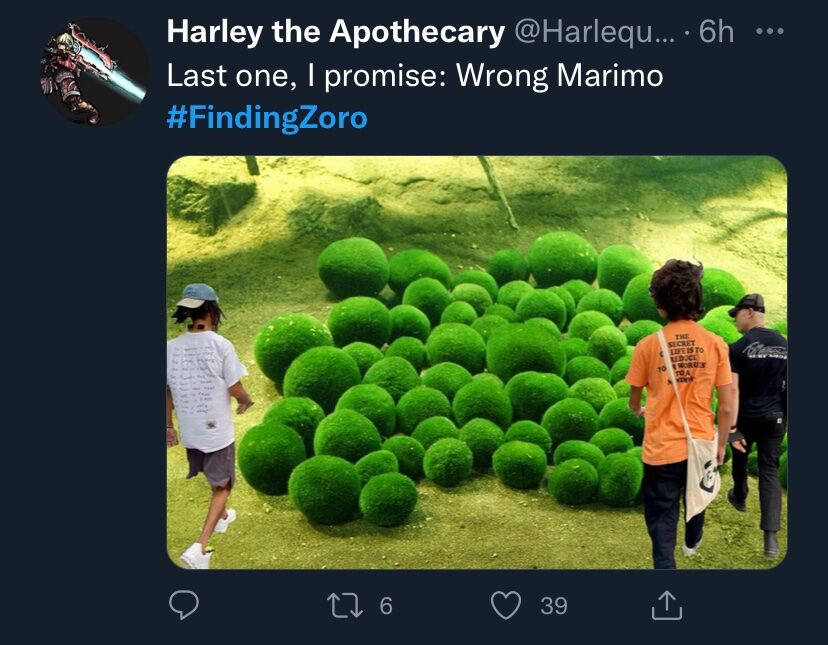Open Harley's profile avatar picture
This screenshot has height=645, width=828.
[x=95, y=72]
